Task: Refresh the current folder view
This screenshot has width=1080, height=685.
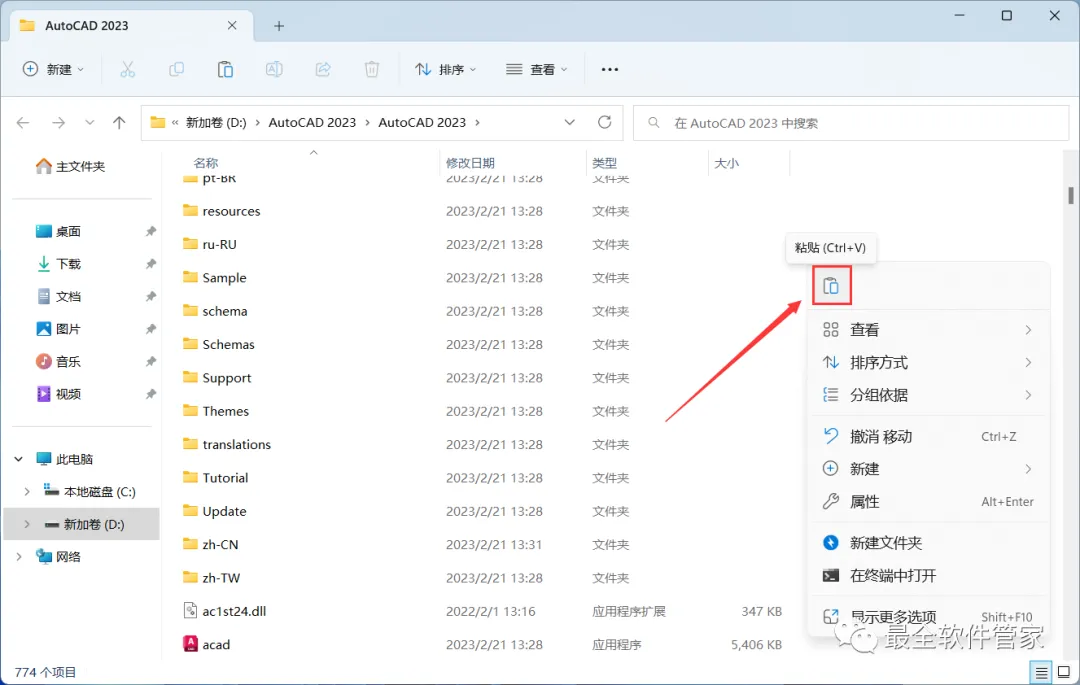Action: click(605, 123)
